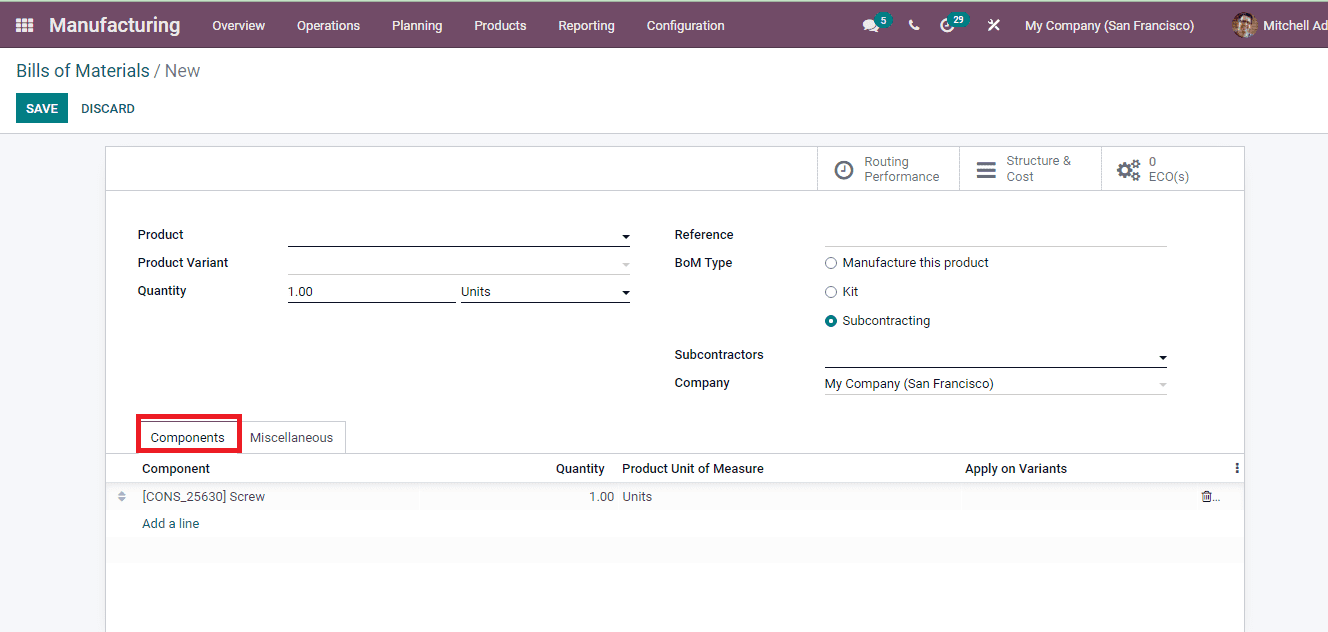Open the Product dropdown
Image resolution: width=1328 pixels, height=632 pixels.
click(x=625, y=237)
